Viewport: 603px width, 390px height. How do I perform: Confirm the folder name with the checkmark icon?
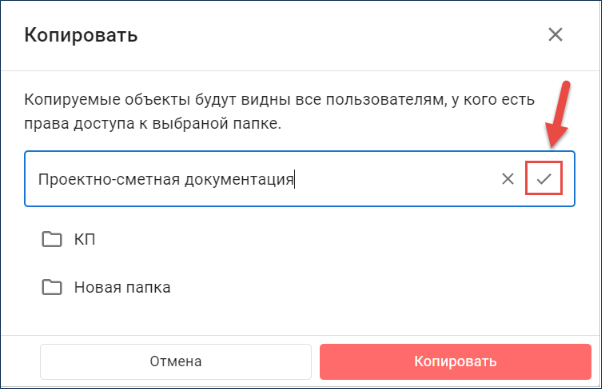point(544,178)
